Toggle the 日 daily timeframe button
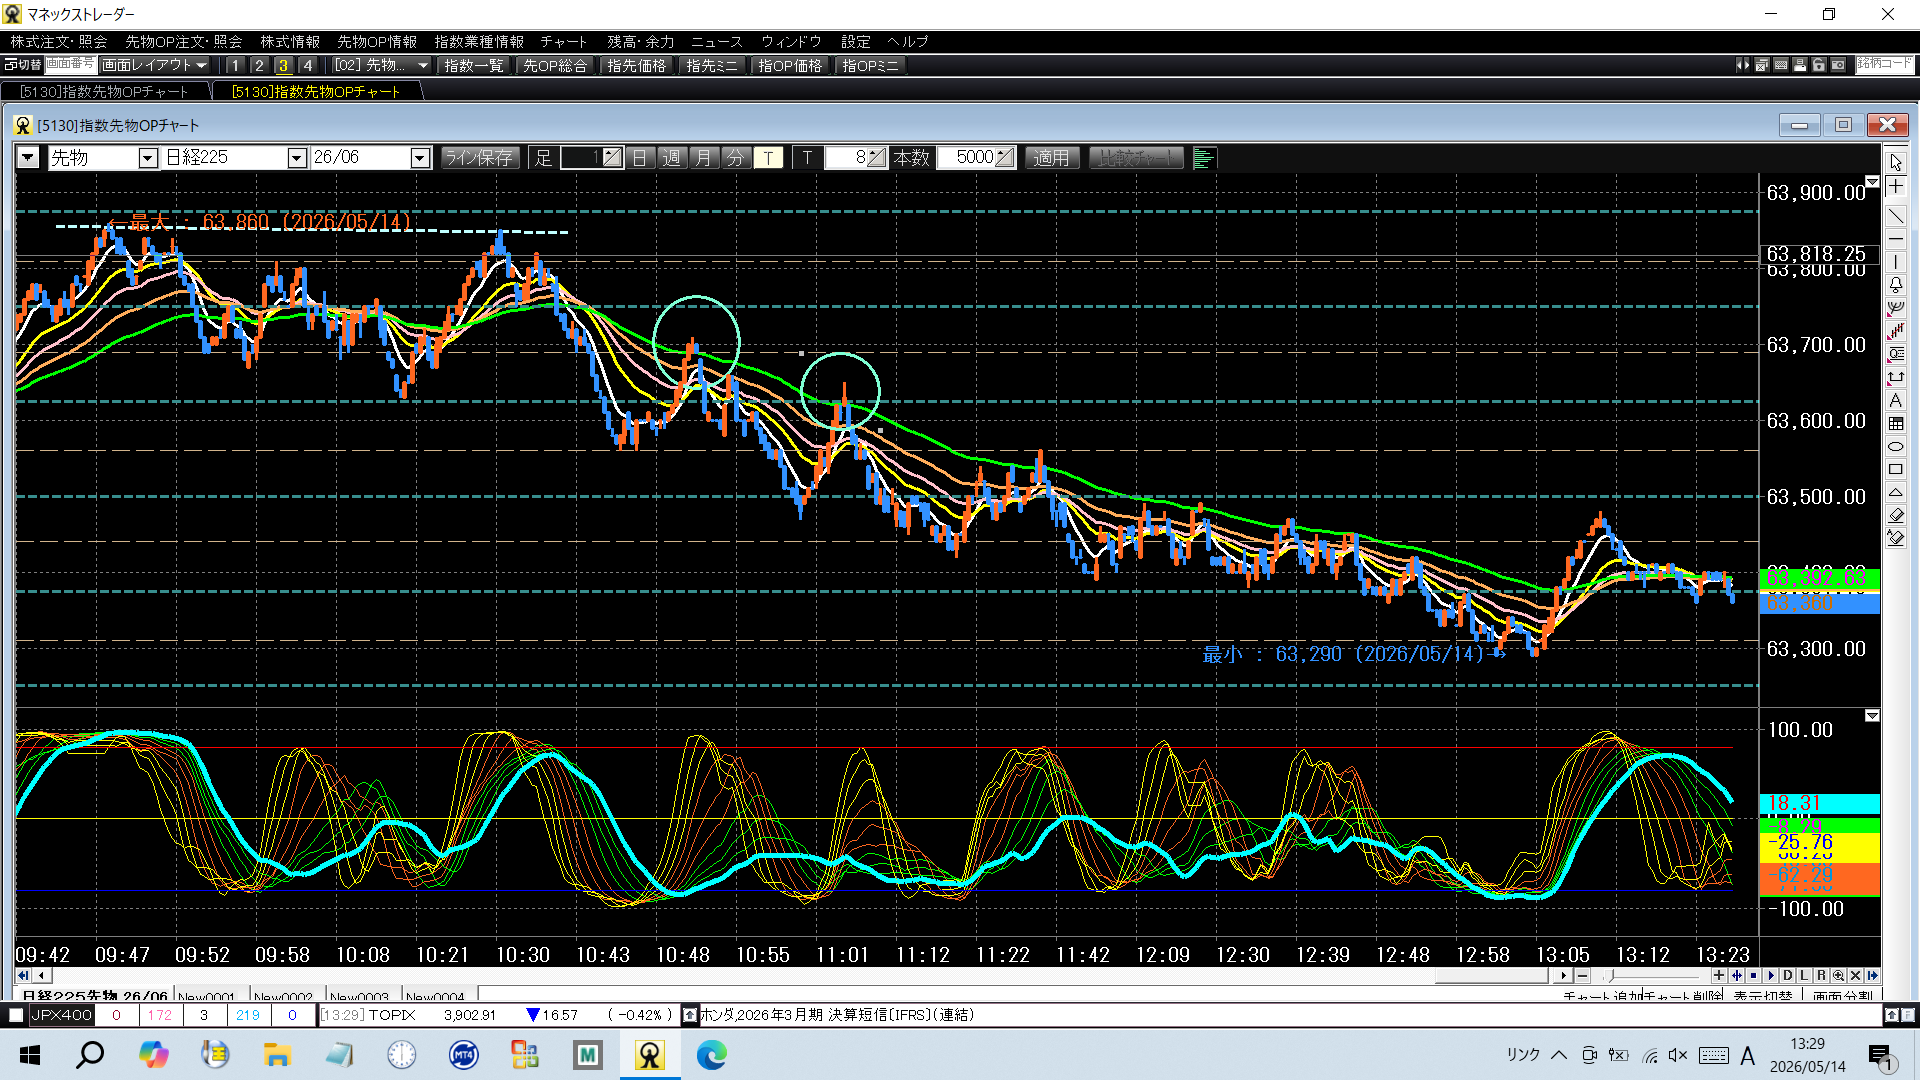 click(x=640, y=158)
